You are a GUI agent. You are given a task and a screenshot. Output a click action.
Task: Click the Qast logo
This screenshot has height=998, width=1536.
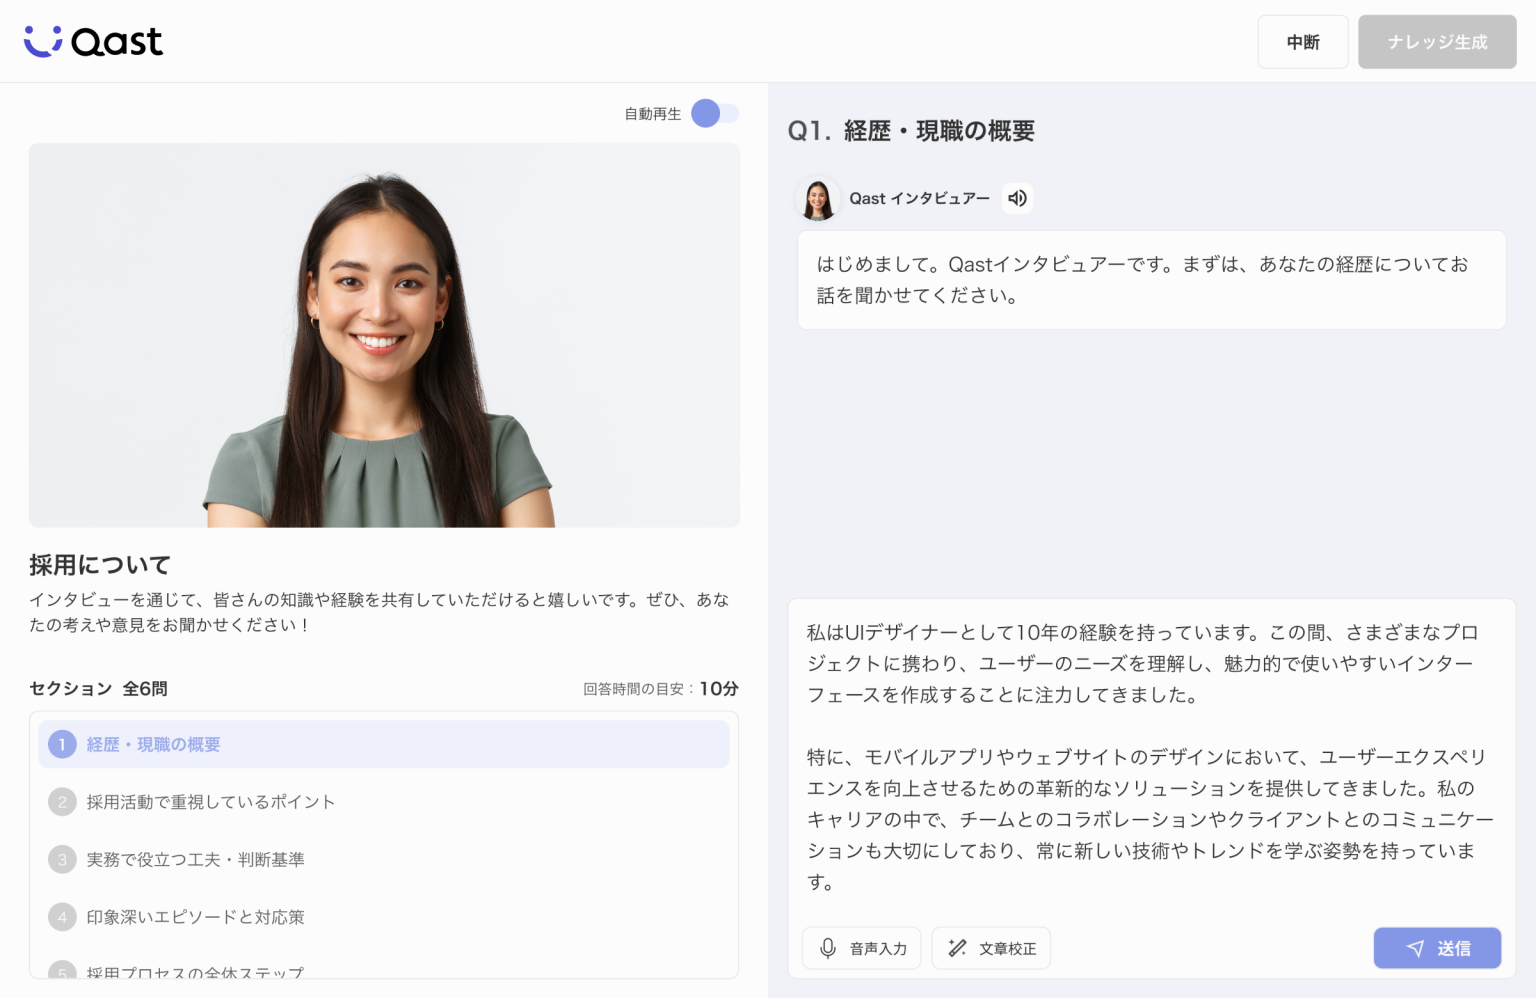pyautogui.click(x=93, y=41)
